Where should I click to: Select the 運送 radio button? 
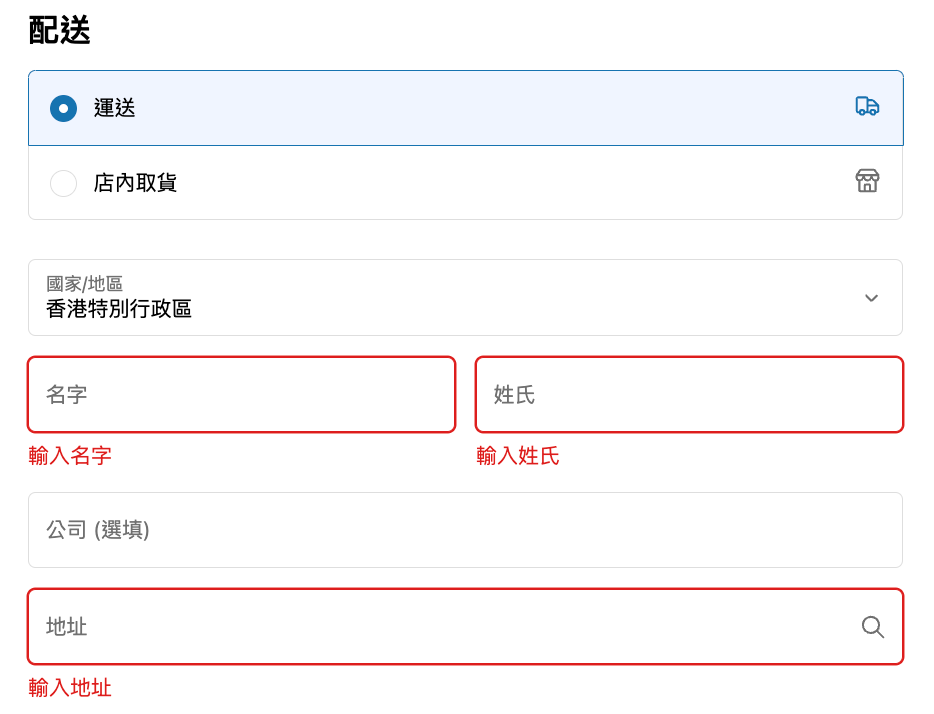pos(63,108)
